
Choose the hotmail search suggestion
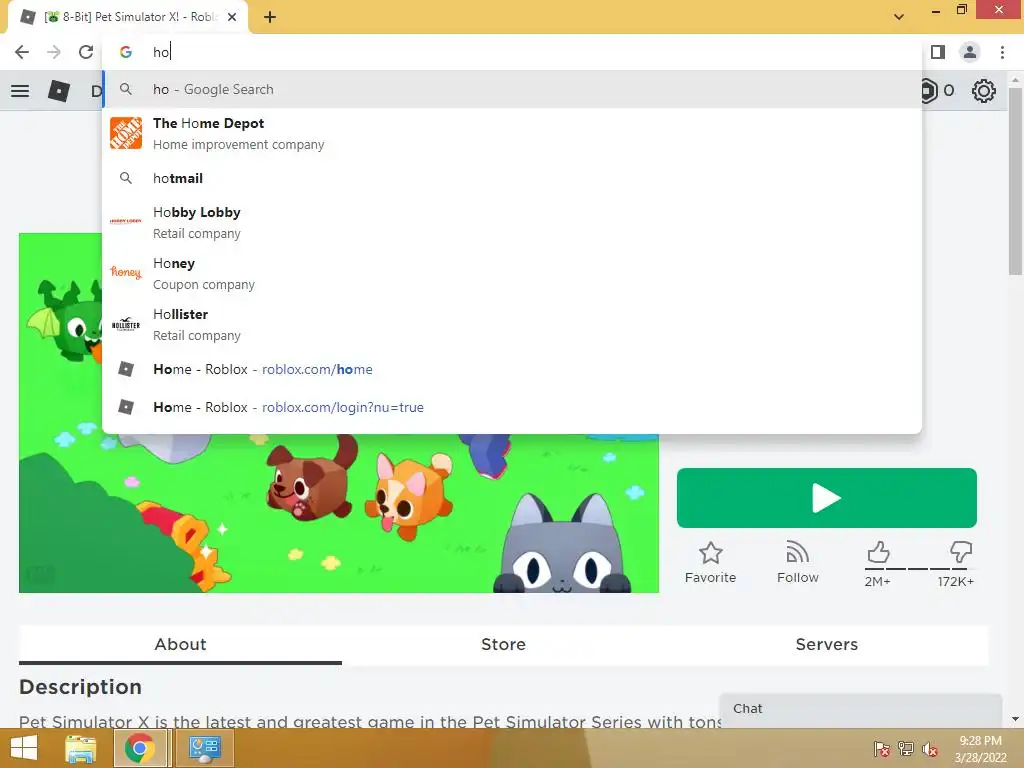click(x=512, y=178)
